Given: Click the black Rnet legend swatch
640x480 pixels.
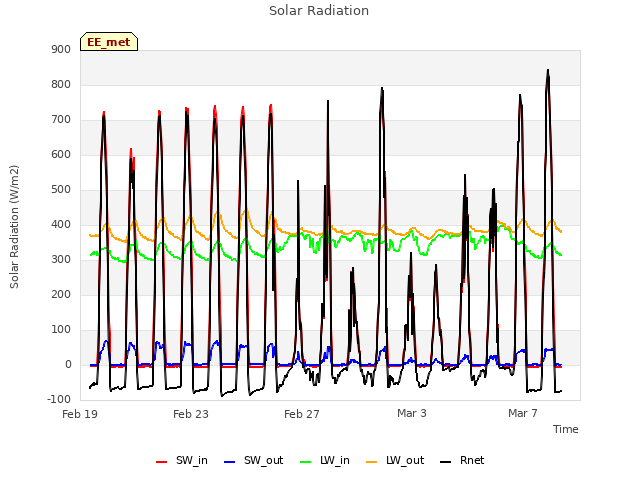Looking at the screenshot, I should [446, 462].
